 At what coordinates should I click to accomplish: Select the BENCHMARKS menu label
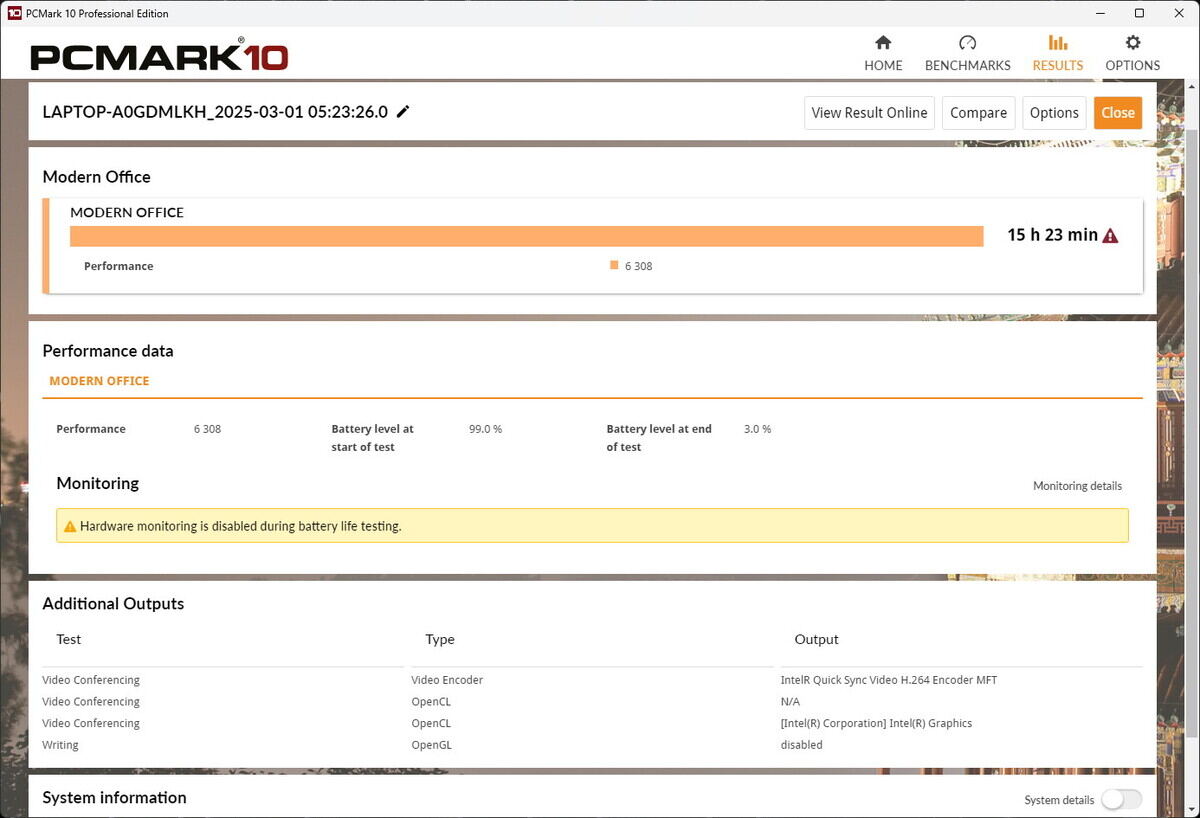967,65
